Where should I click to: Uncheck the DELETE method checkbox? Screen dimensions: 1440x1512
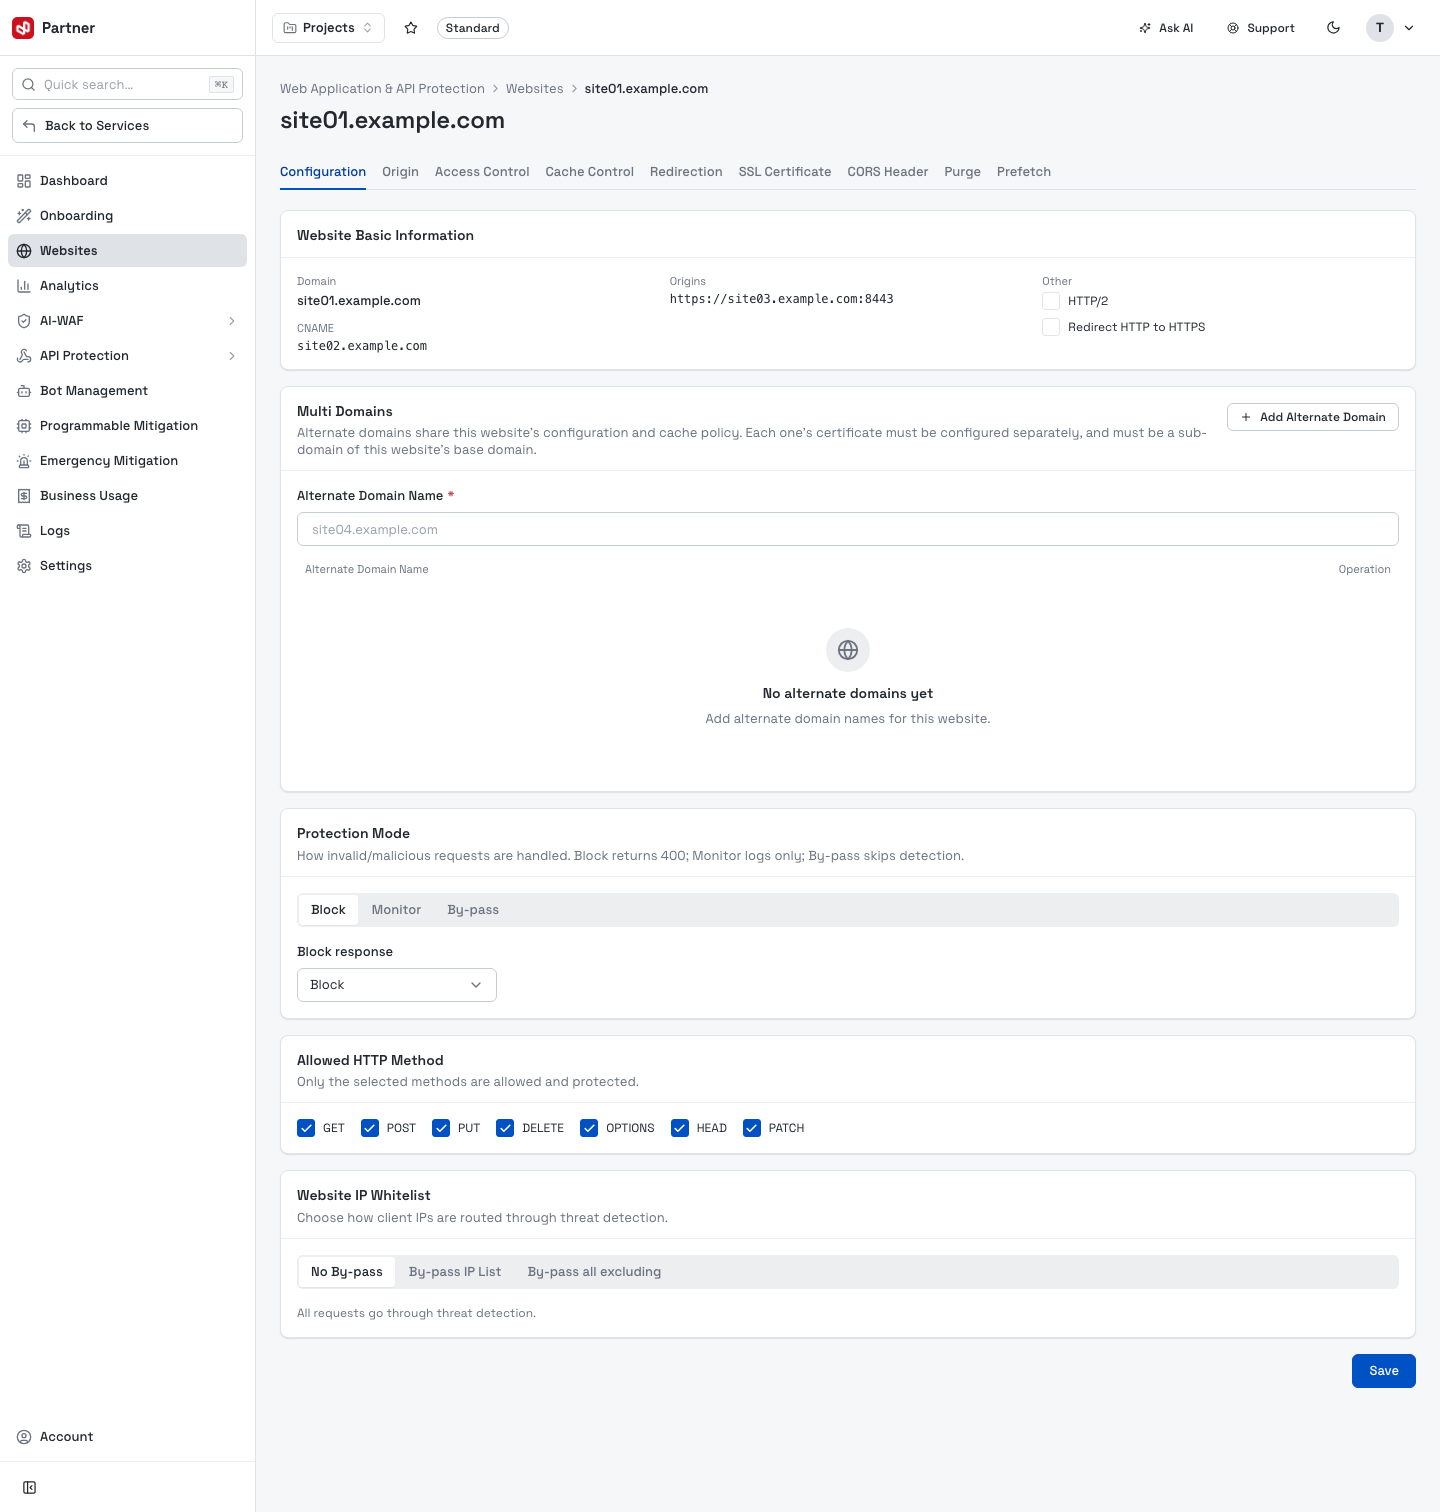pos(505,1128)
